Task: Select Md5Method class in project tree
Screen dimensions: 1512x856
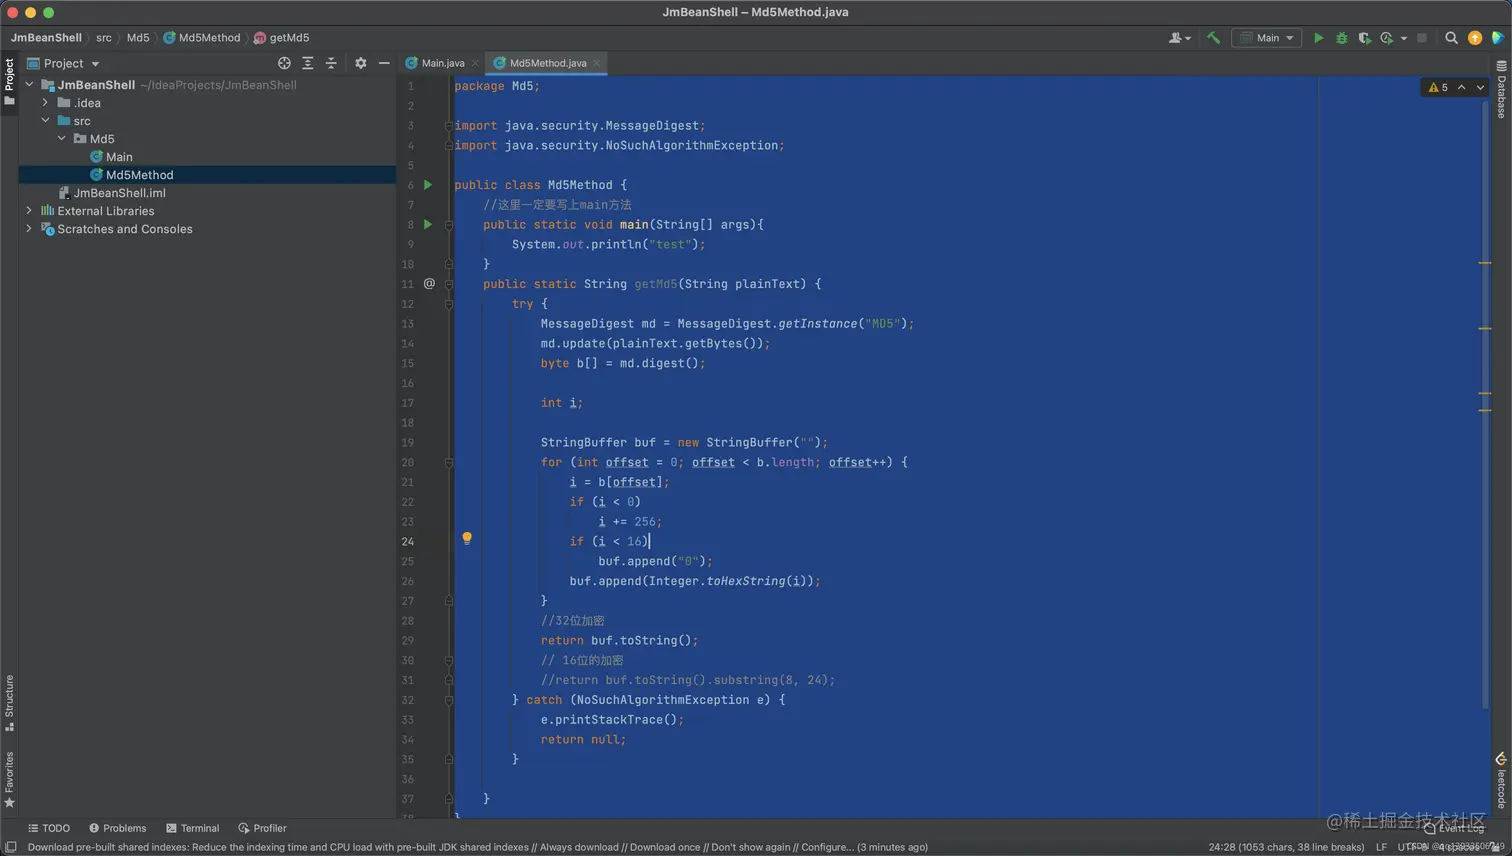Action: click(x=132, y=175)
